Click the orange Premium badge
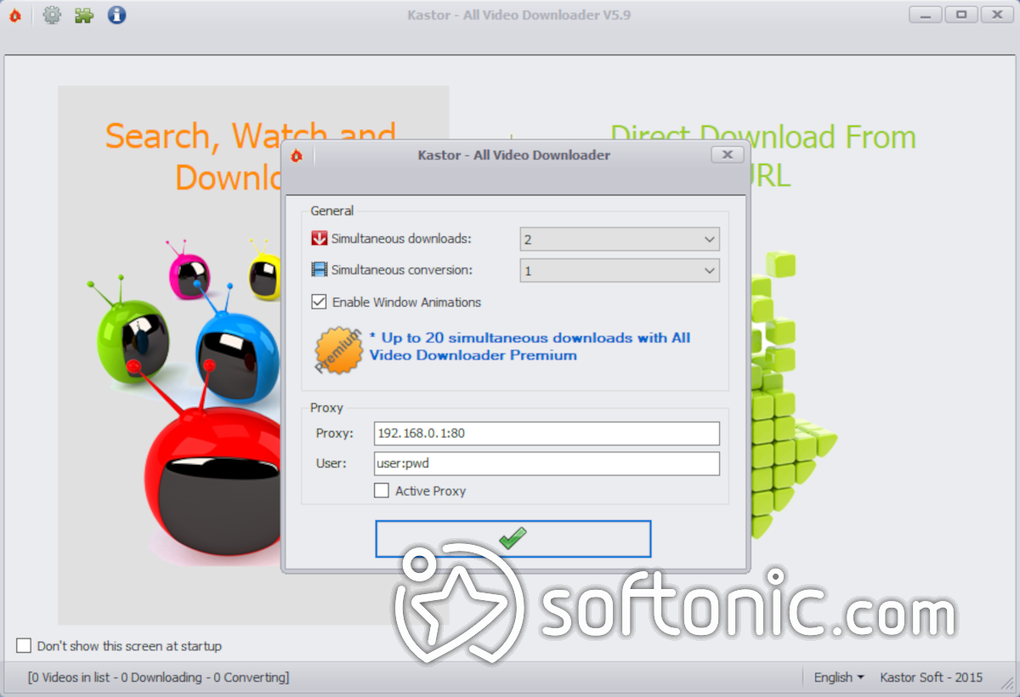The width and height of the screenshot is (1020, 697). 338,350
